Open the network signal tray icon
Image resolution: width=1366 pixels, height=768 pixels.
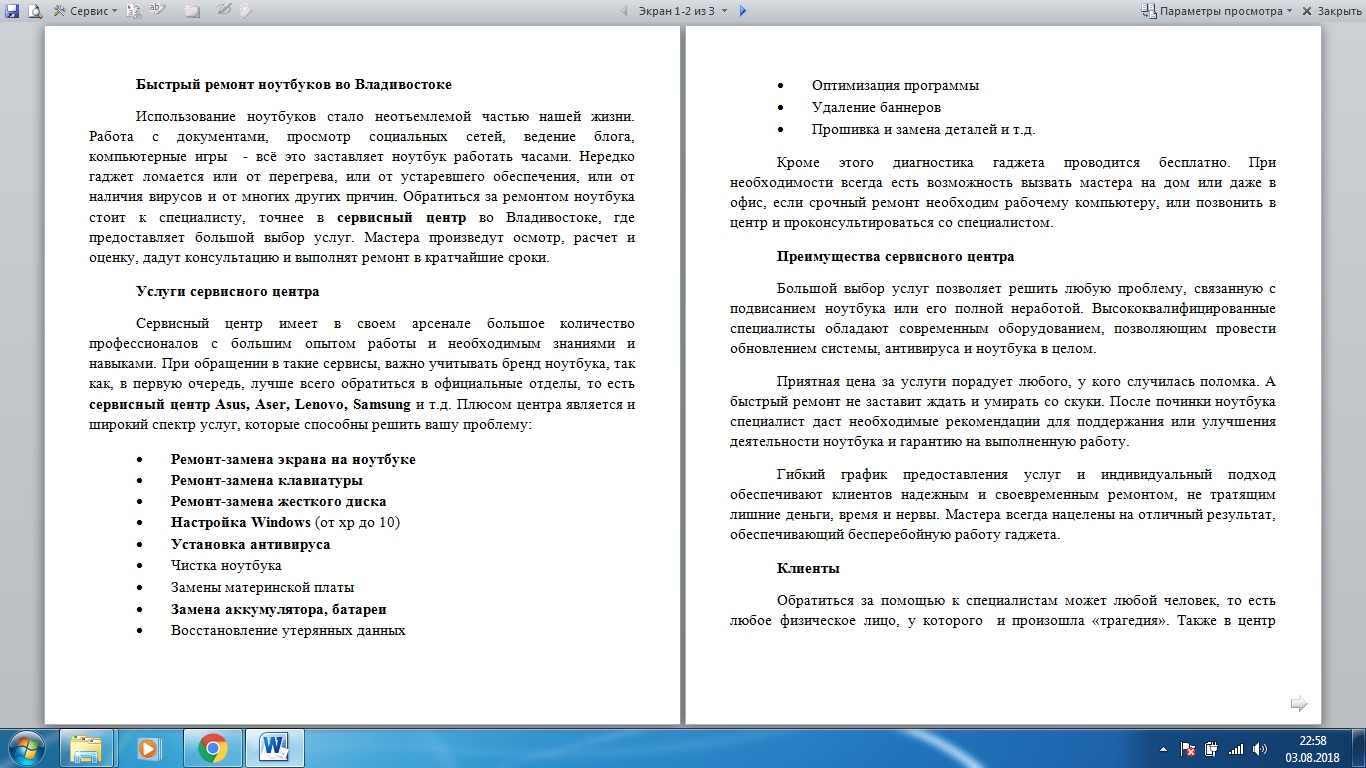tap(1236, 748)
